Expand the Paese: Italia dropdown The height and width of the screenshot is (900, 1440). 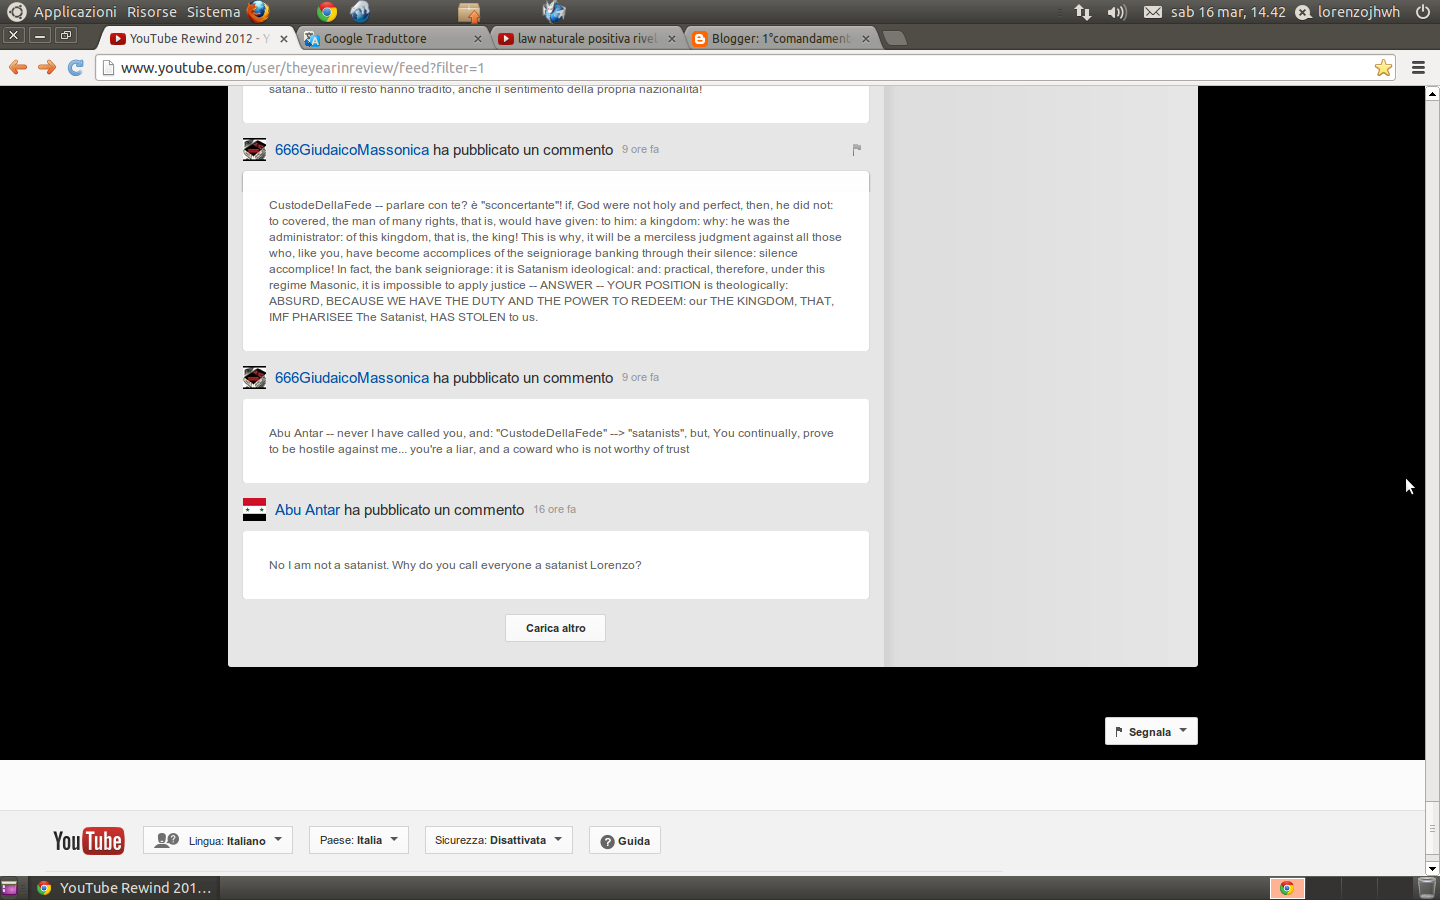[x=358, y=840]
